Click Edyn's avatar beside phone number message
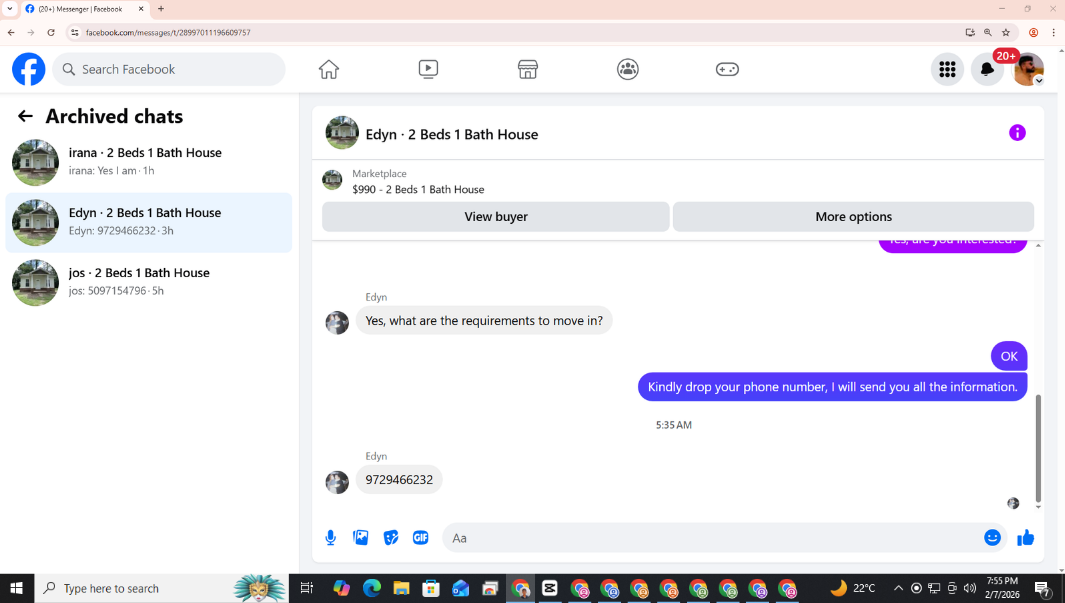Screen dimensions: 1065x603 tap(337, 482)
